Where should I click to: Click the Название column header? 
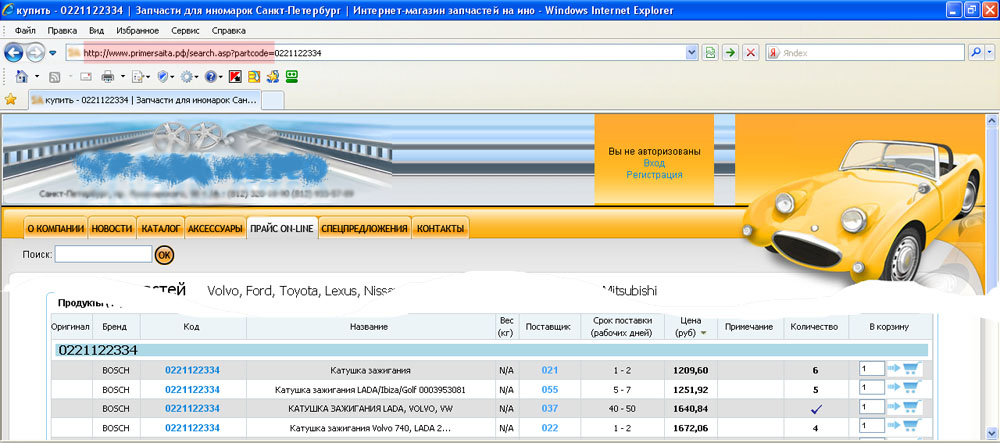(369, 326)
